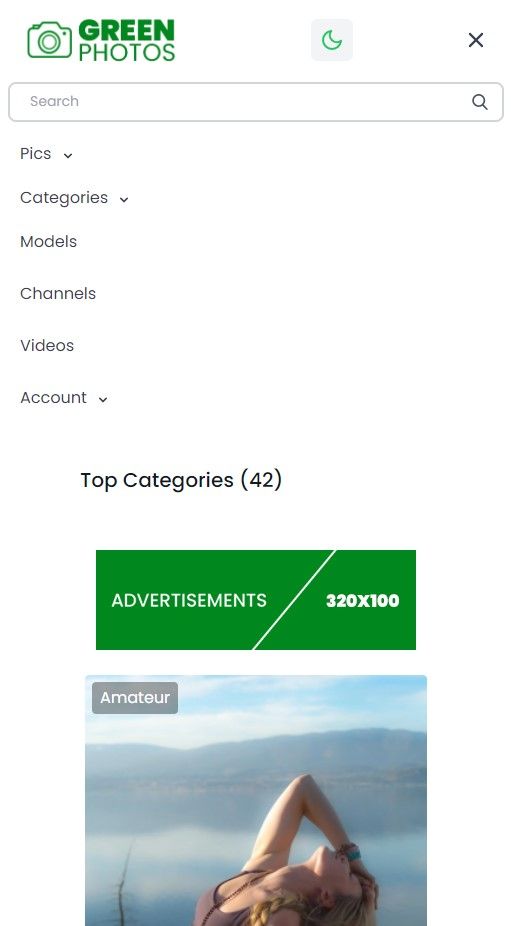Click the Amateur category label badge
The height and width of the screenshot is (926, 511).
click(135, 698)
